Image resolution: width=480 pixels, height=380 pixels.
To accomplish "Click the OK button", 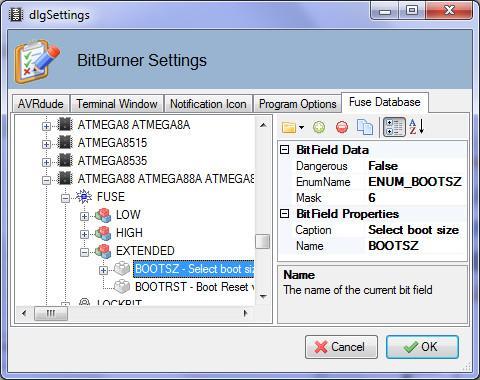I will (x=422, y=347).
